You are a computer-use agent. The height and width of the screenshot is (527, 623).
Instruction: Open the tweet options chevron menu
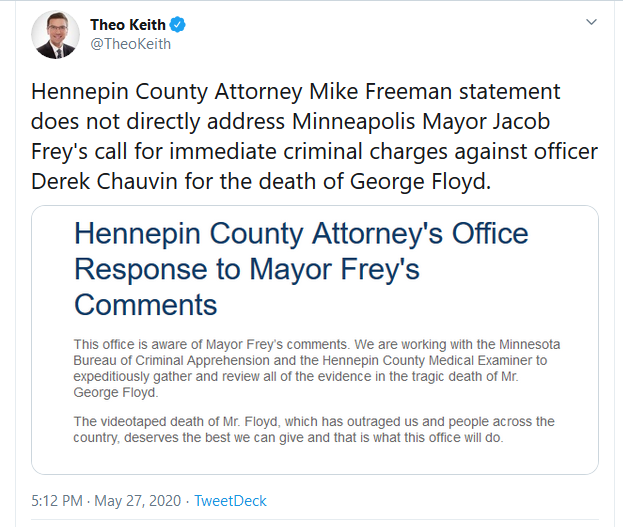pyautogui.click(x=591, y=22)
